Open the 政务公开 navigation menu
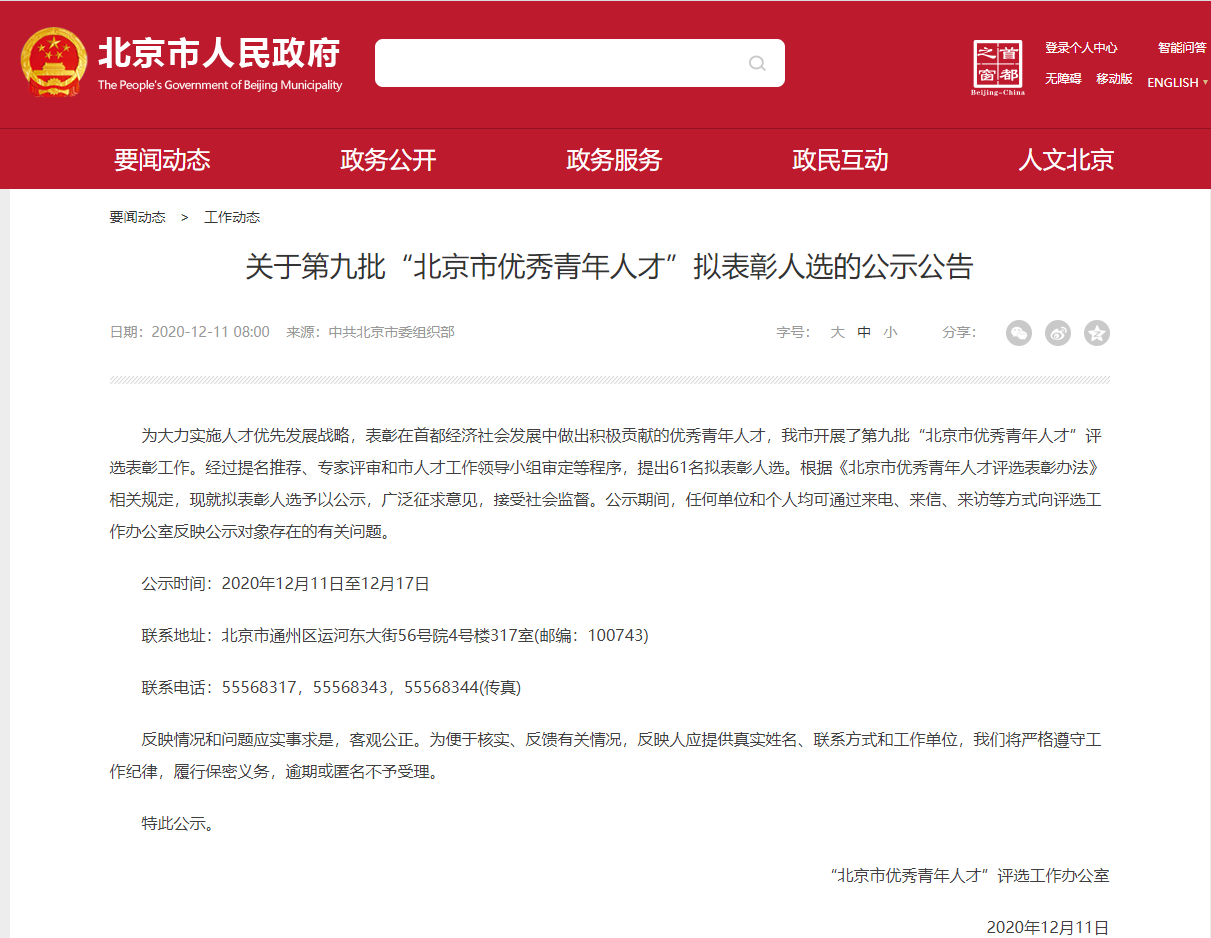Image resolution: width=1211 pixels, height=938 pixels. click(388, 160)
